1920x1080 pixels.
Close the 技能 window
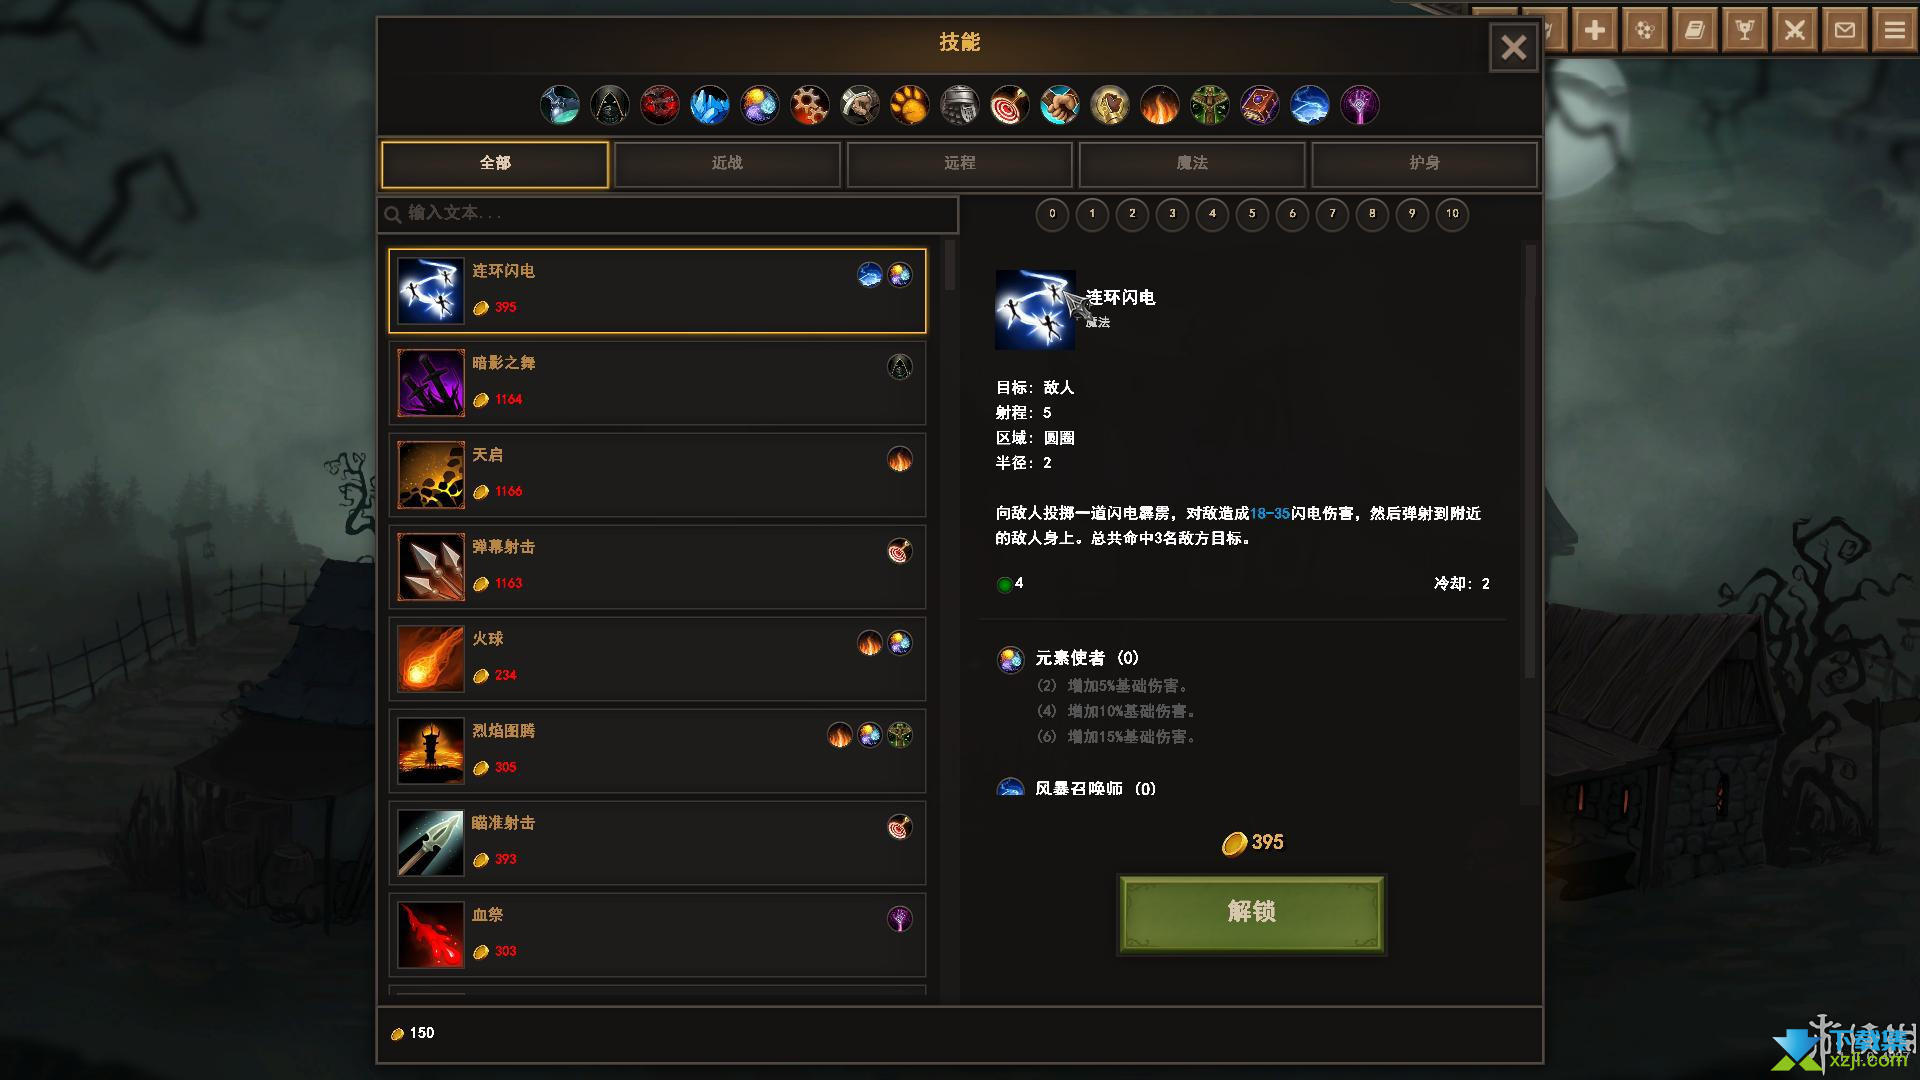coord(1514,47)
